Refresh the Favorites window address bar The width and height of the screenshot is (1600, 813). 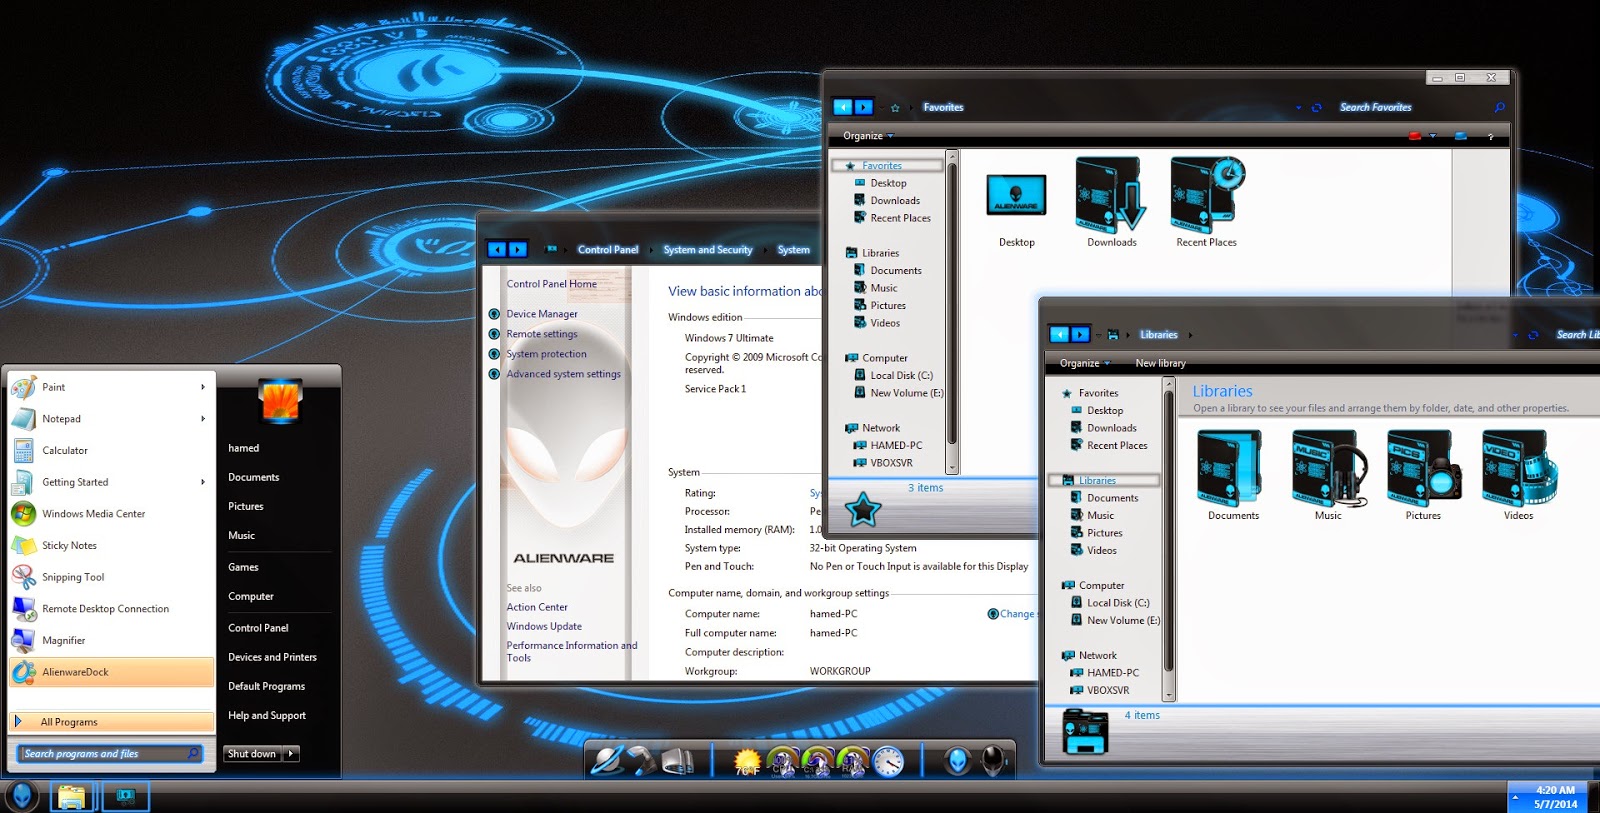1316,108
